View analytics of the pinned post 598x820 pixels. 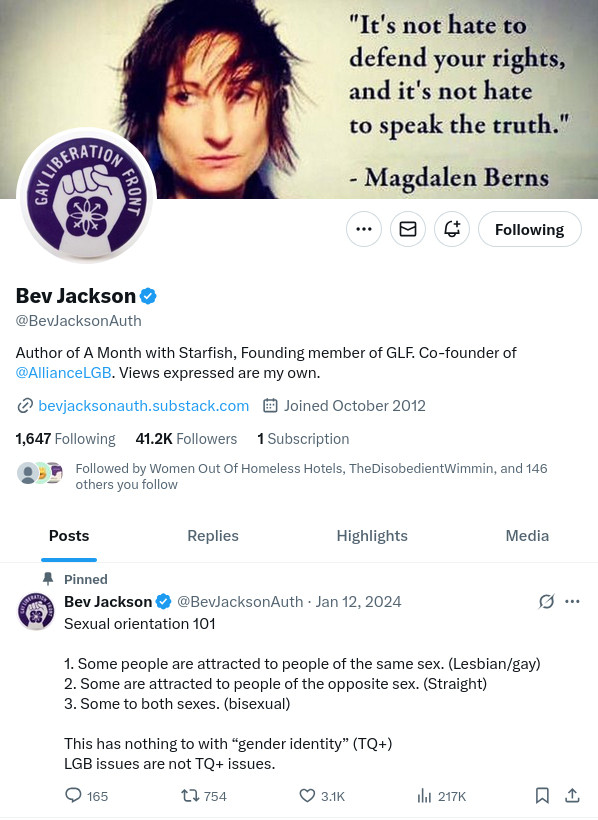click(441, 796)
